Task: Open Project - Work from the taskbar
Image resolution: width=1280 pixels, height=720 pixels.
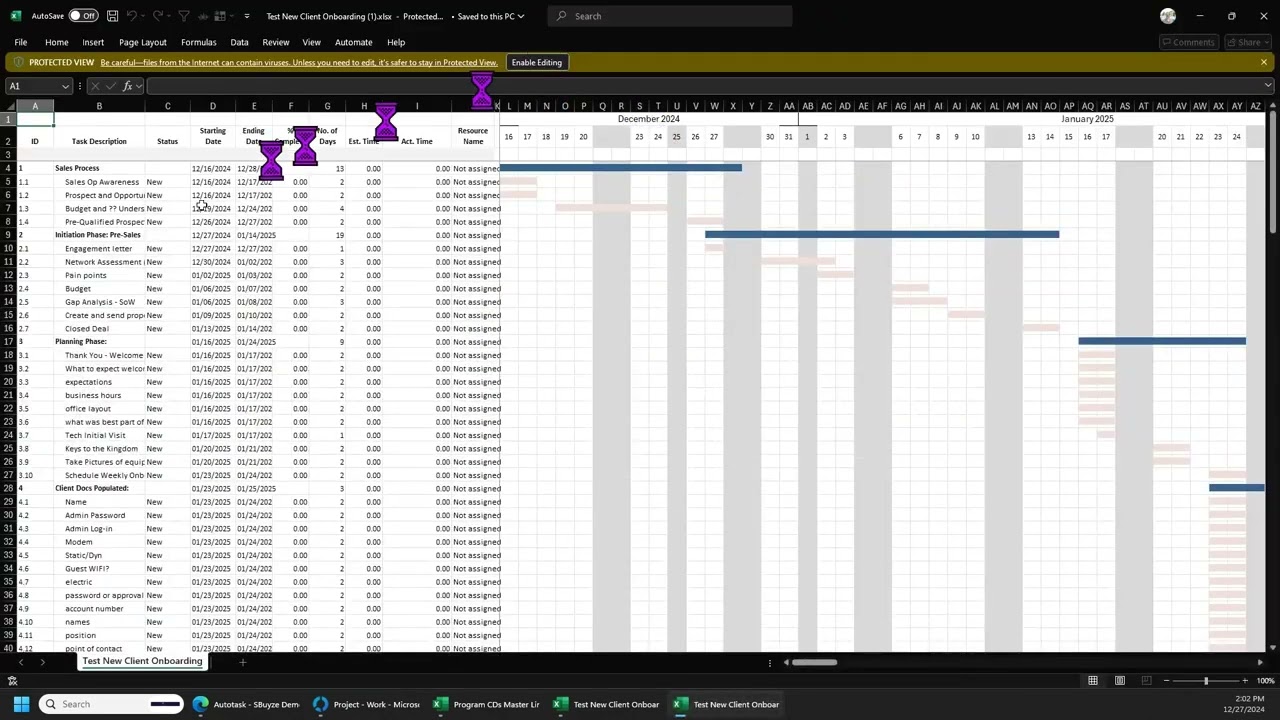Action: 366,704
